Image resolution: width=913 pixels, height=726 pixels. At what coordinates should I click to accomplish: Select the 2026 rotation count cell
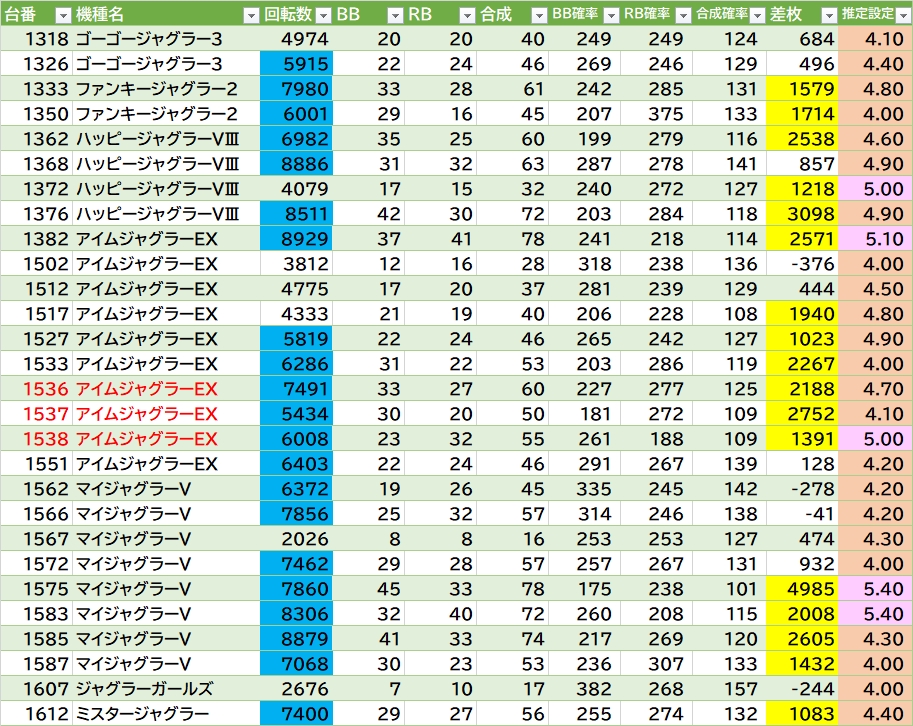tap(296, 540)
